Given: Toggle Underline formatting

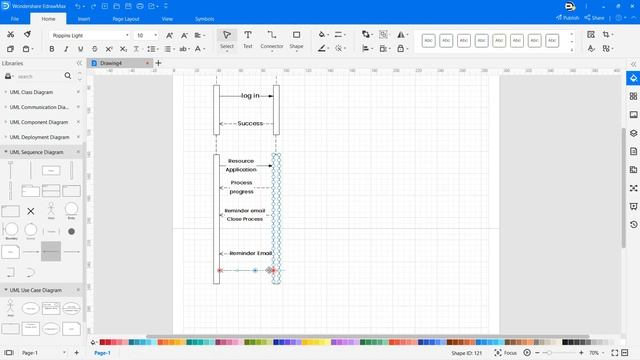Looking at the screenshot, I should click(x=80, y=49).
